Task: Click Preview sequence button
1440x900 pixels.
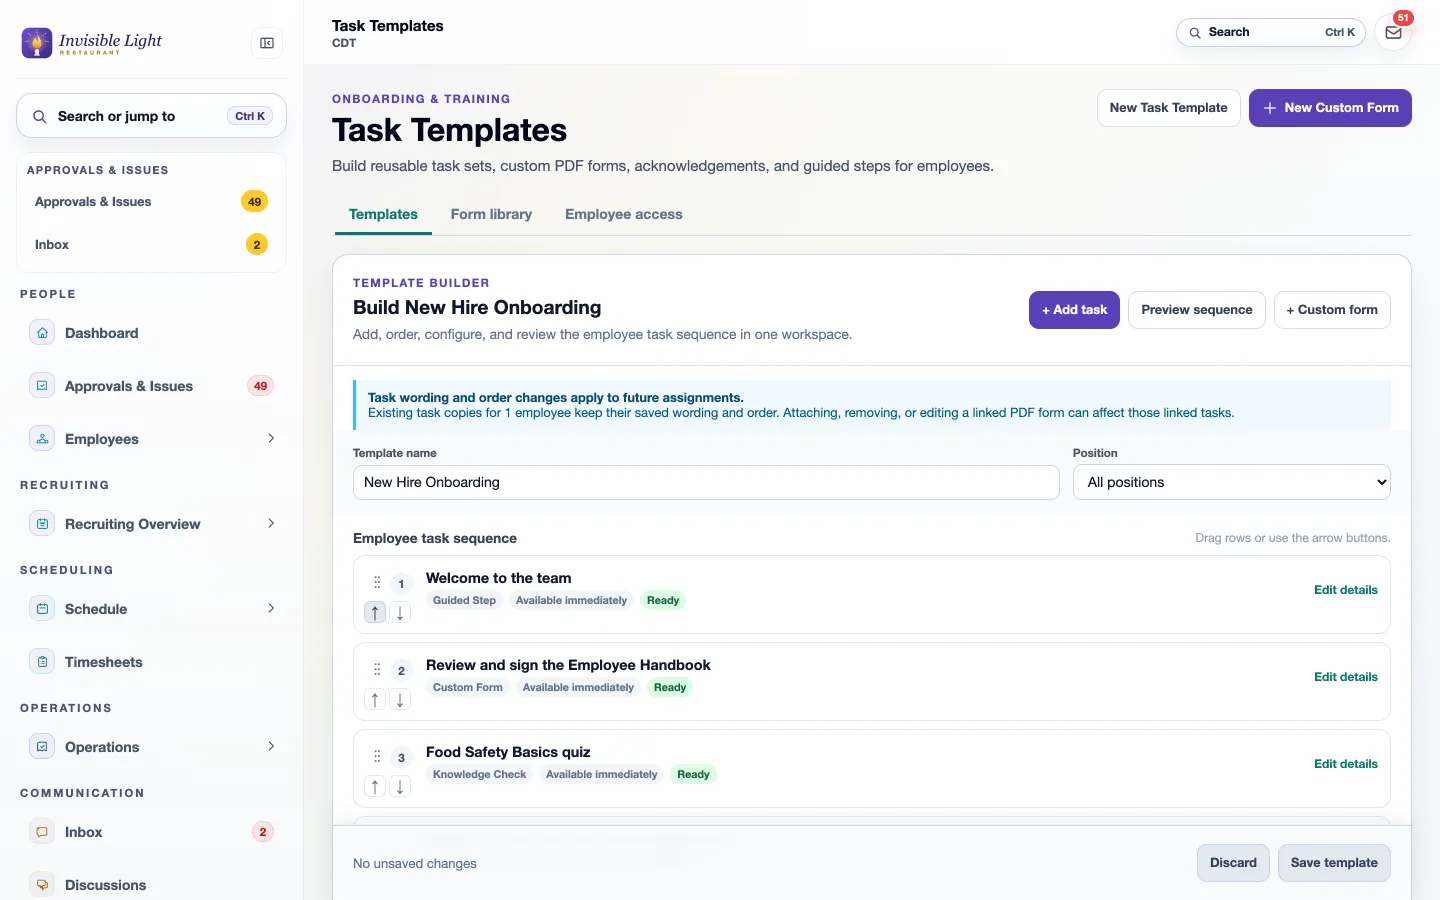Action: coord(1196,310)
